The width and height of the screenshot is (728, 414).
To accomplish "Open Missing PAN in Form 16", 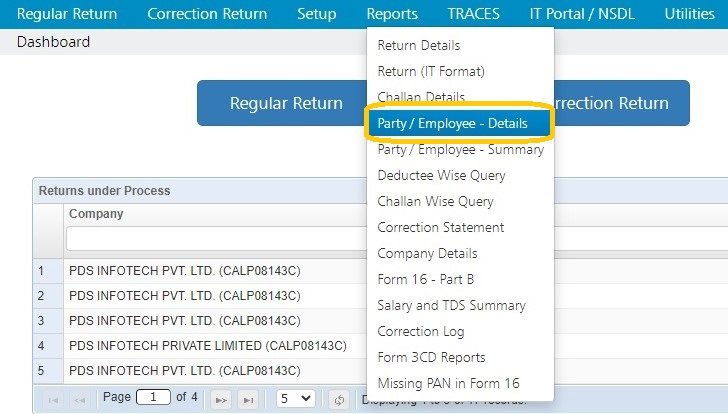I will coord(448,383).
